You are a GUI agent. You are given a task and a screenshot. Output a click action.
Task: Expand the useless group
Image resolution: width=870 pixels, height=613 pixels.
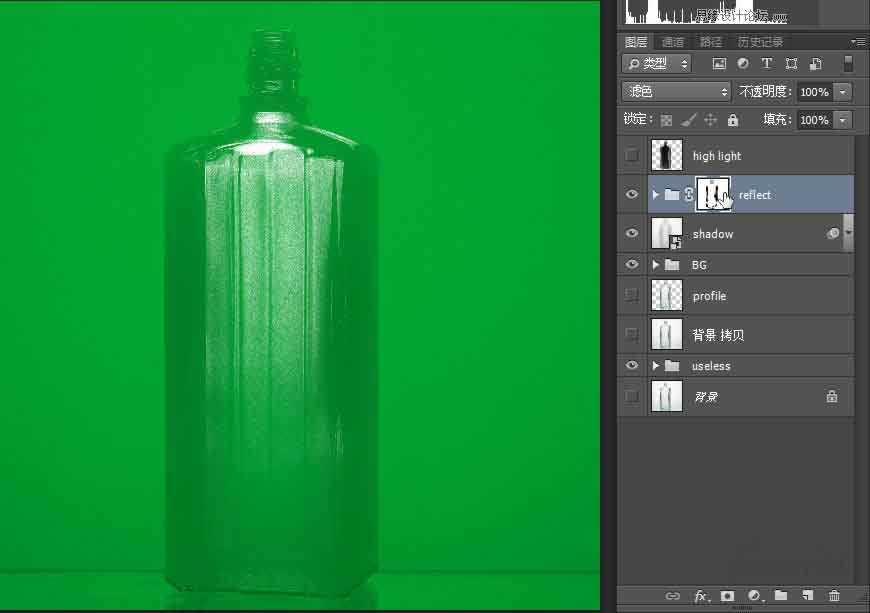(x=655, y=365)
